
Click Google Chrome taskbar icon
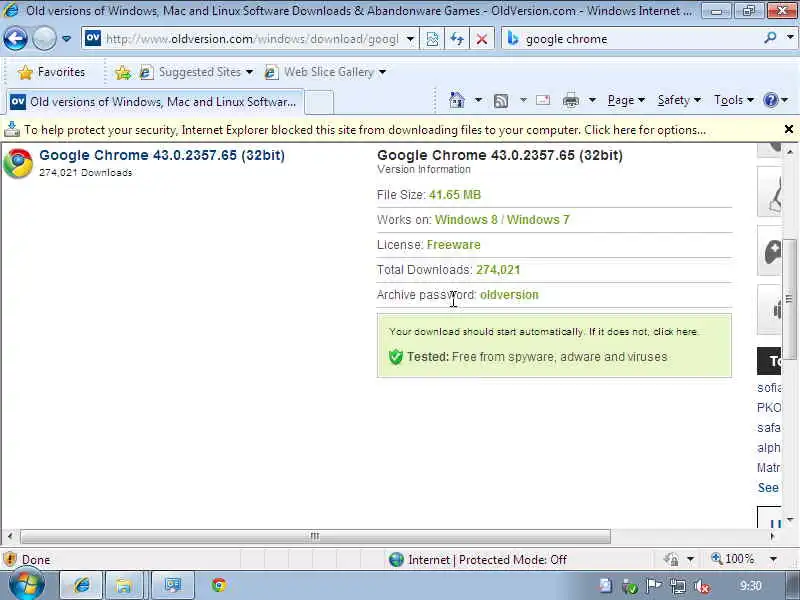click(219, 585)
